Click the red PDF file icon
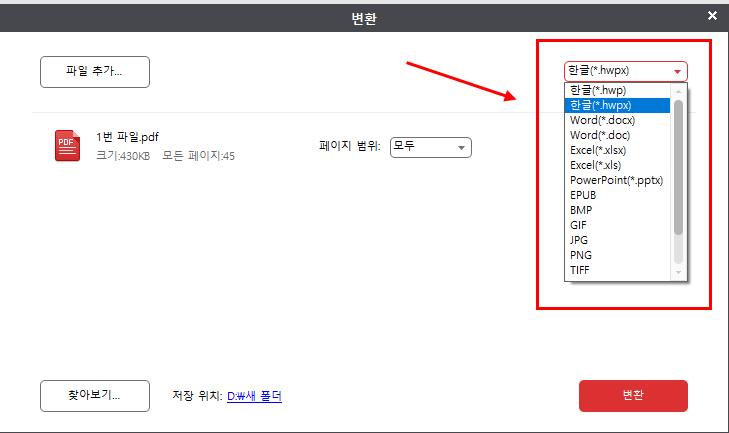This screenshot has width=729, height=433. tap(67, 146)
